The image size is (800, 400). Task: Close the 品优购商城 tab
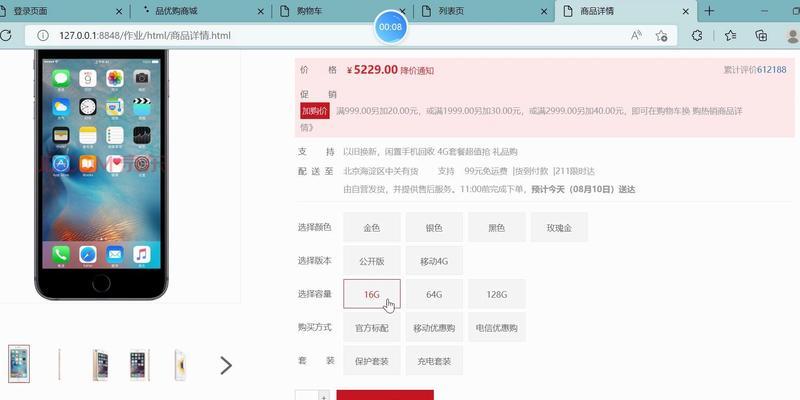pos(261,11)
